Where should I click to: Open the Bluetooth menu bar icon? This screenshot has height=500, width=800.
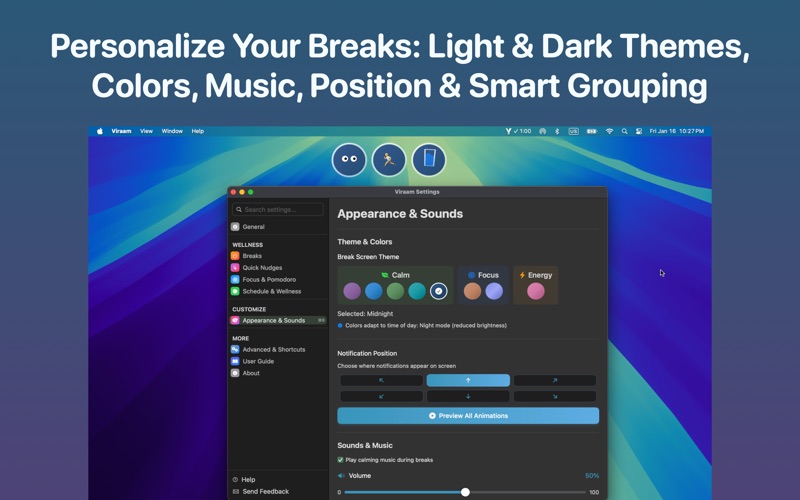coord(557,131)
